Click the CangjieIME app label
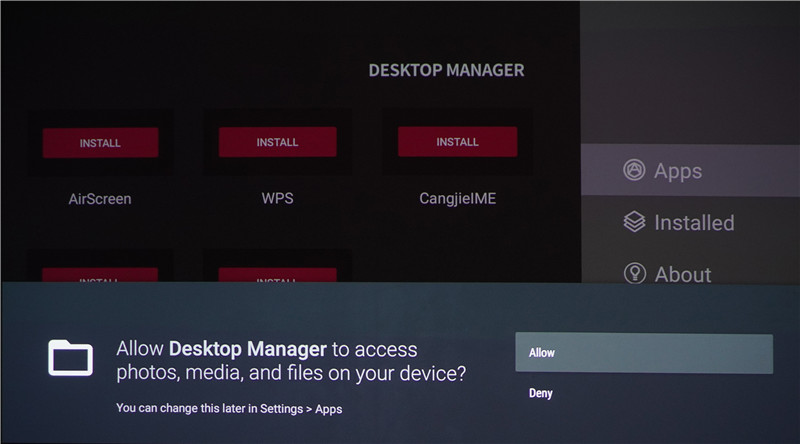The width and height of the screenshot is (800, 444). 458,199
